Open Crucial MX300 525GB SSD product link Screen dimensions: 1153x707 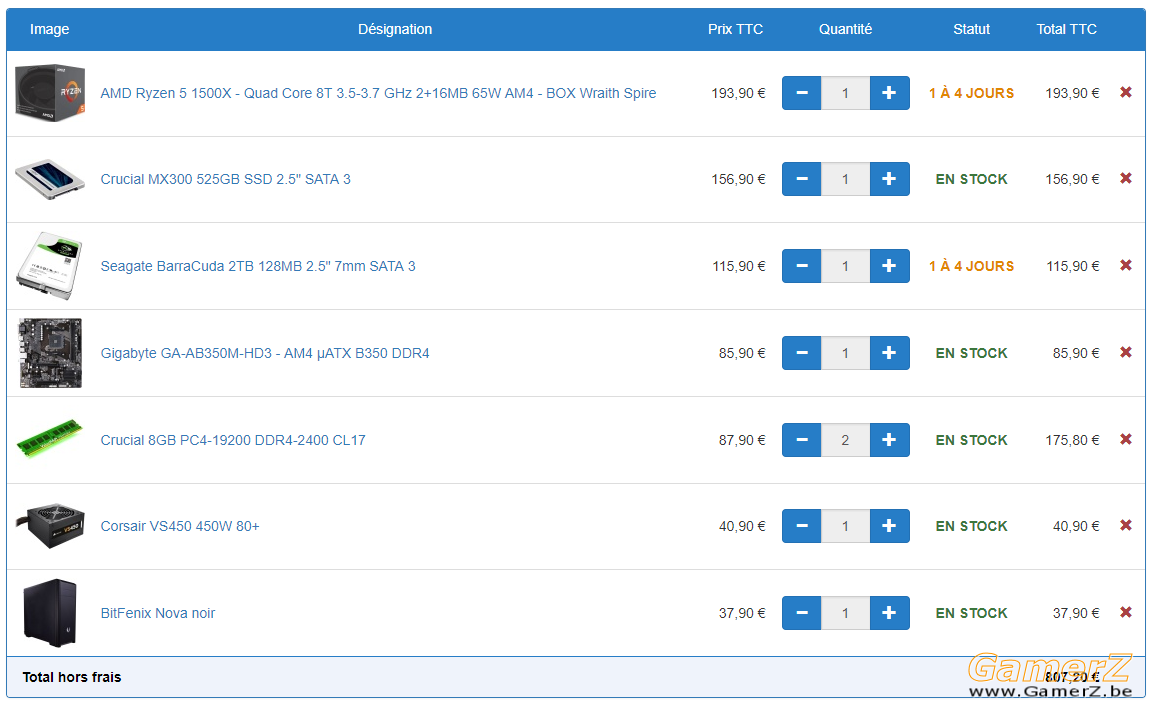click(x=225, y=180)
